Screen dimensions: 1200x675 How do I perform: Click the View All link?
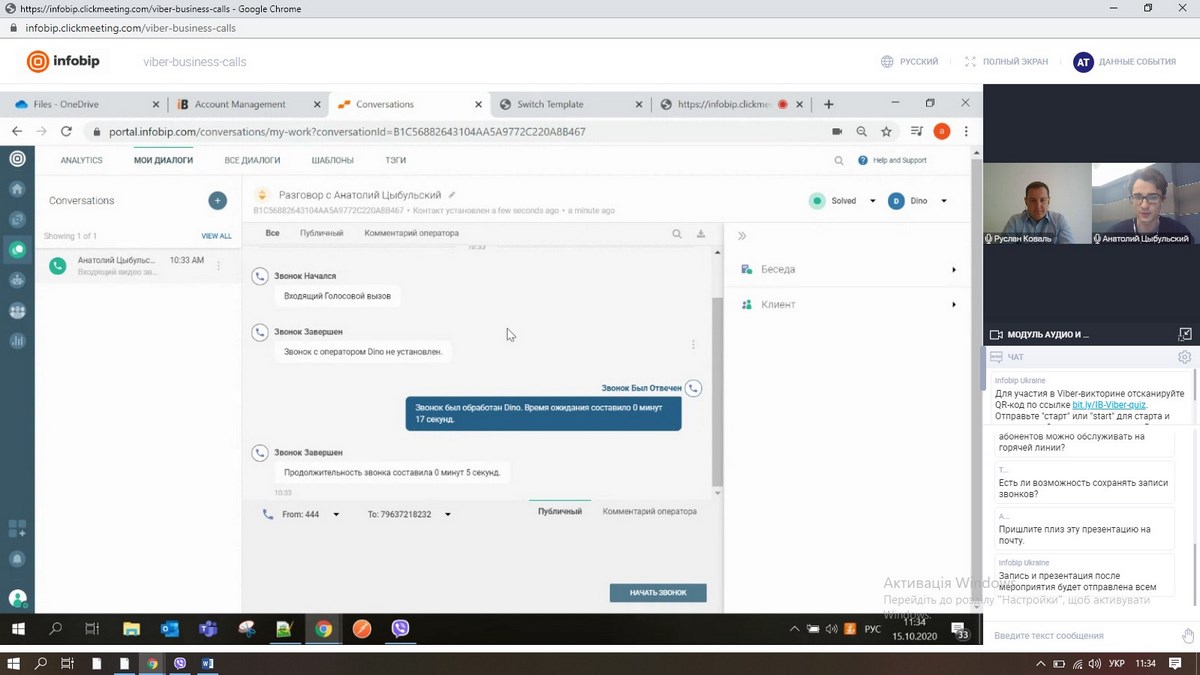[216, 236]
